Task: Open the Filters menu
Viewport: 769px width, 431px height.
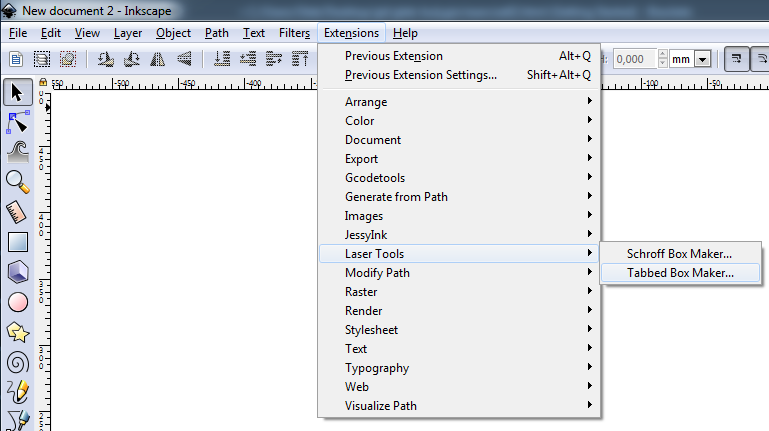Action: coord(294,33)
